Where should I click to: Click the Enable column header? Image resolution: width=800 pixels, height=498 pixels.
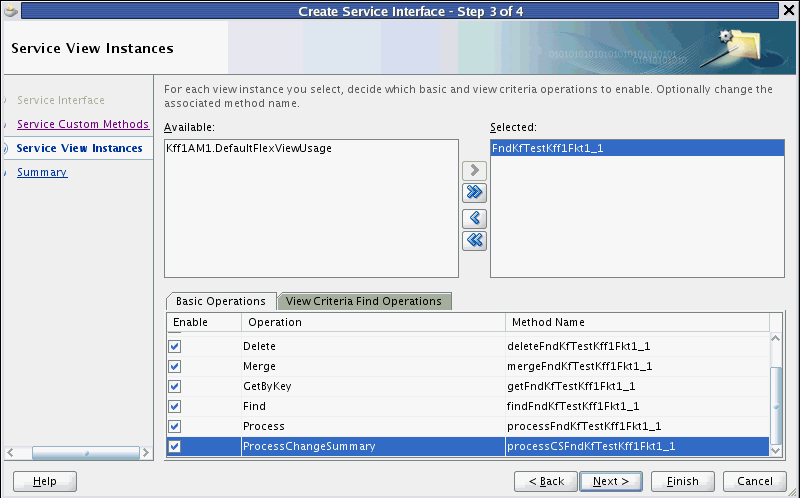pyautogui.click(x=204, y=322)
